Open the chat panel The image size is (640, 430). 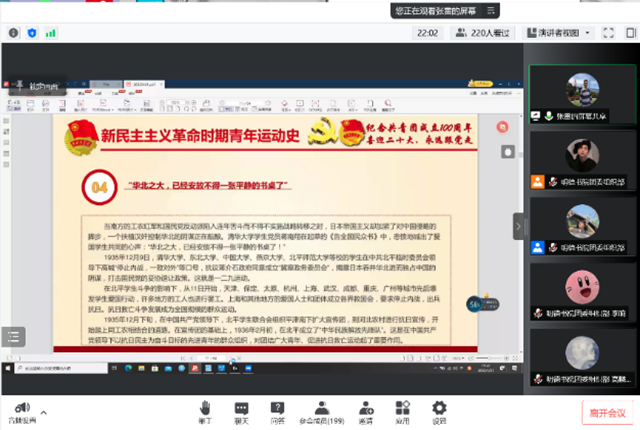tap(241, 411)
